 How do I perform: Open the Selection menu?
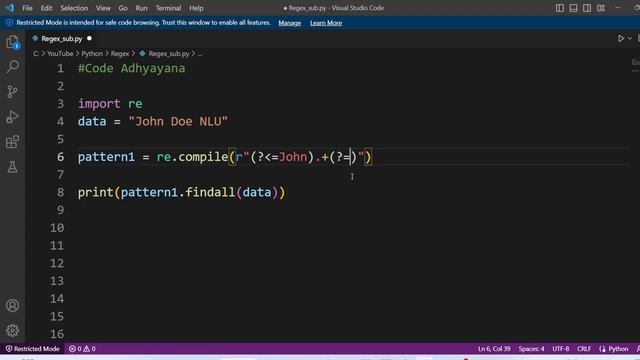click(x=74, y=8)
